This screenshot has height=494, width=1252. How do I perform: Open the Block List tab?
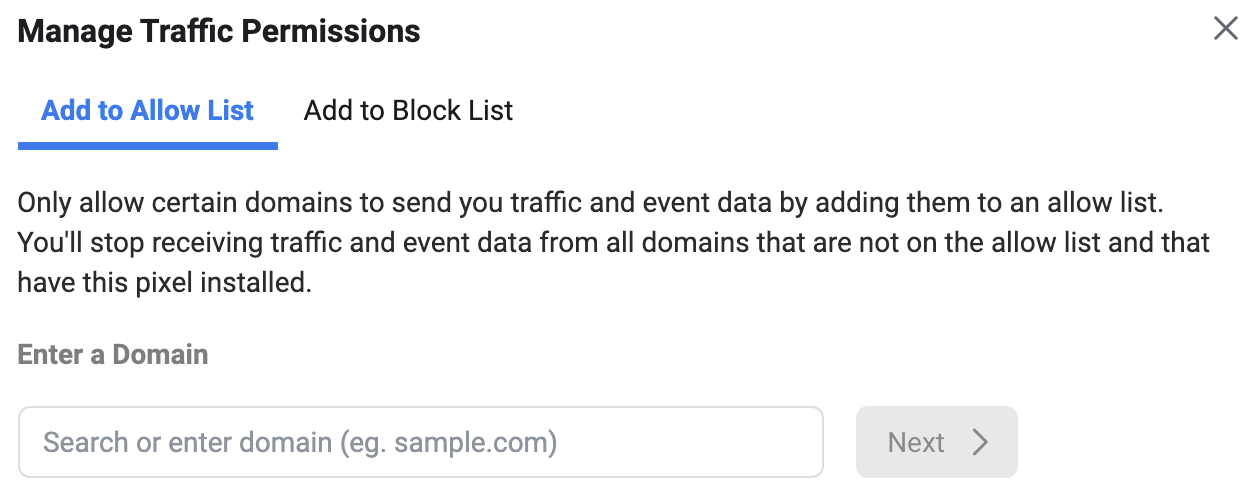(x=408, y=110)
